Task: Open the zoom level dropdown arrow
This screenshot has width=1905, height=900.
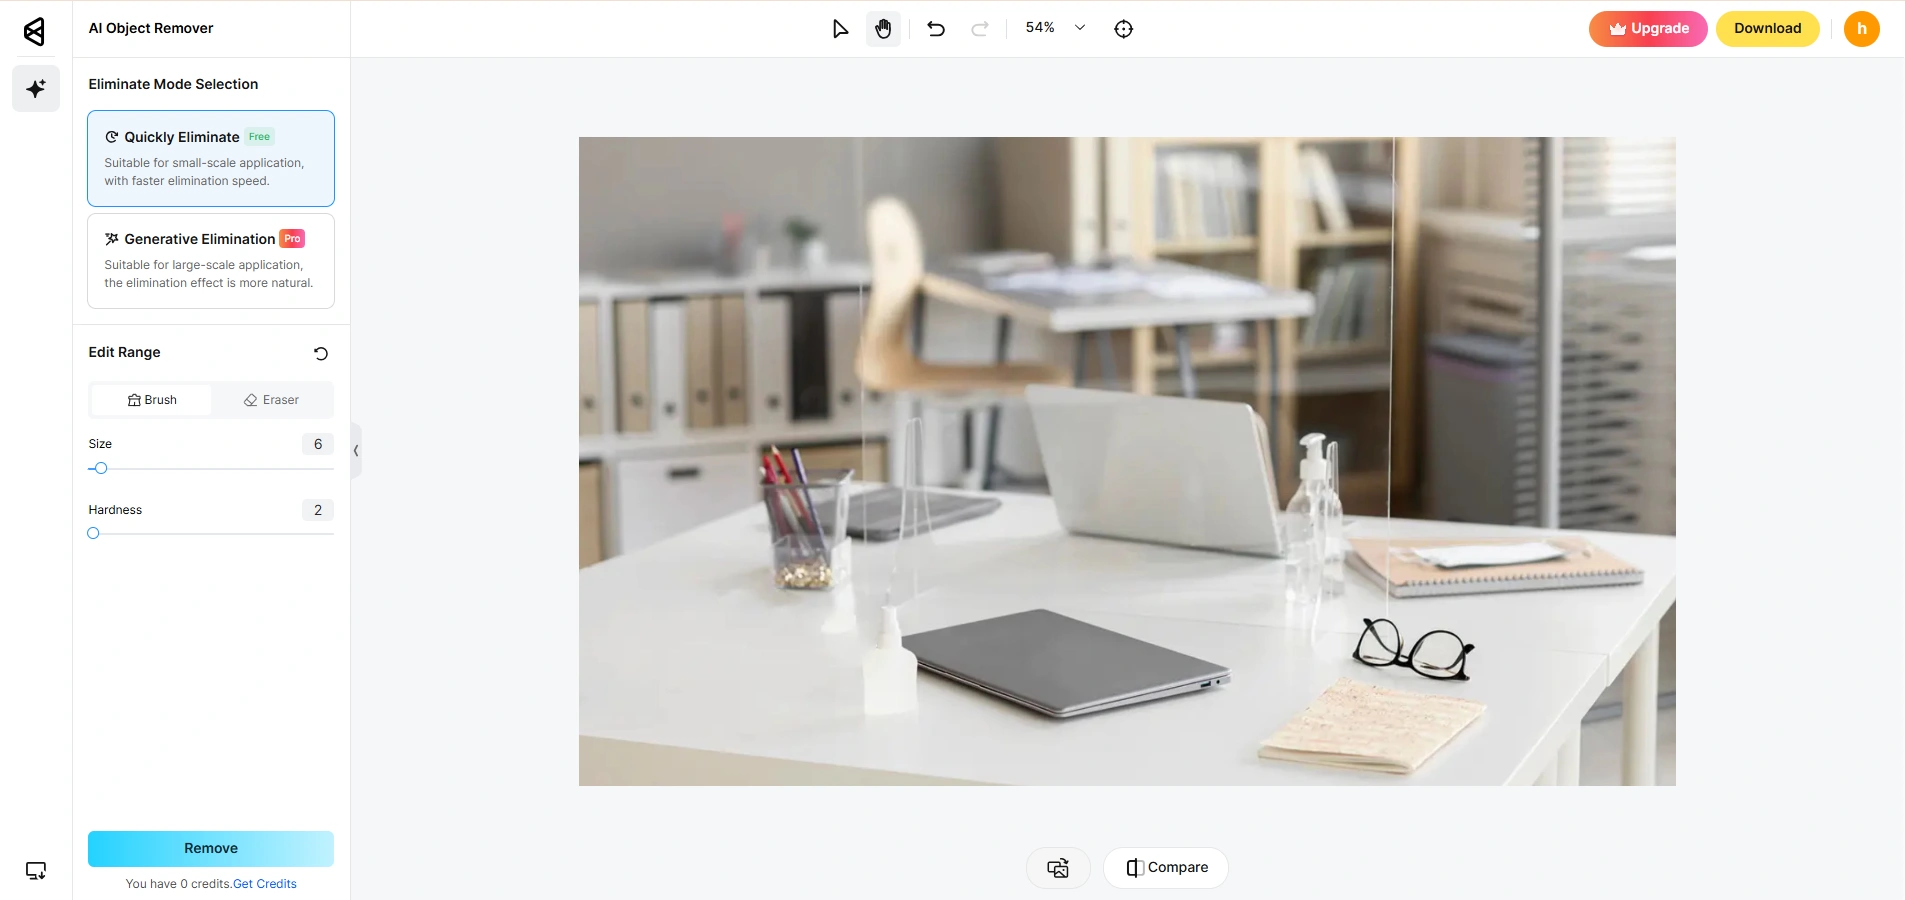Action: tap(1080, 28)
